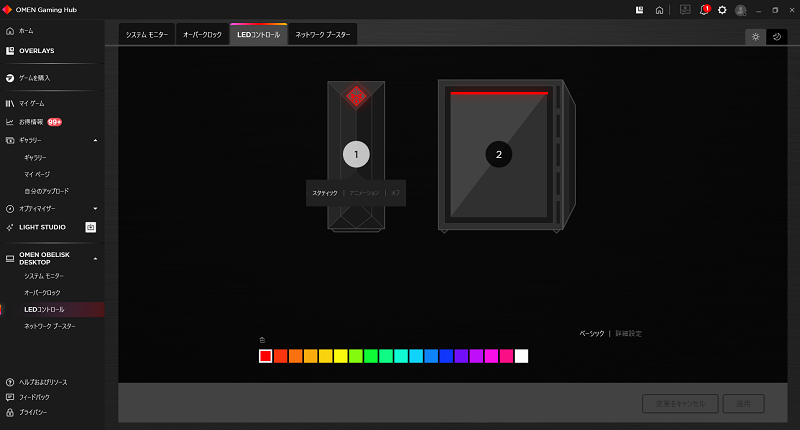
Task: Pick the white color swatch
Action: point(521,356)
